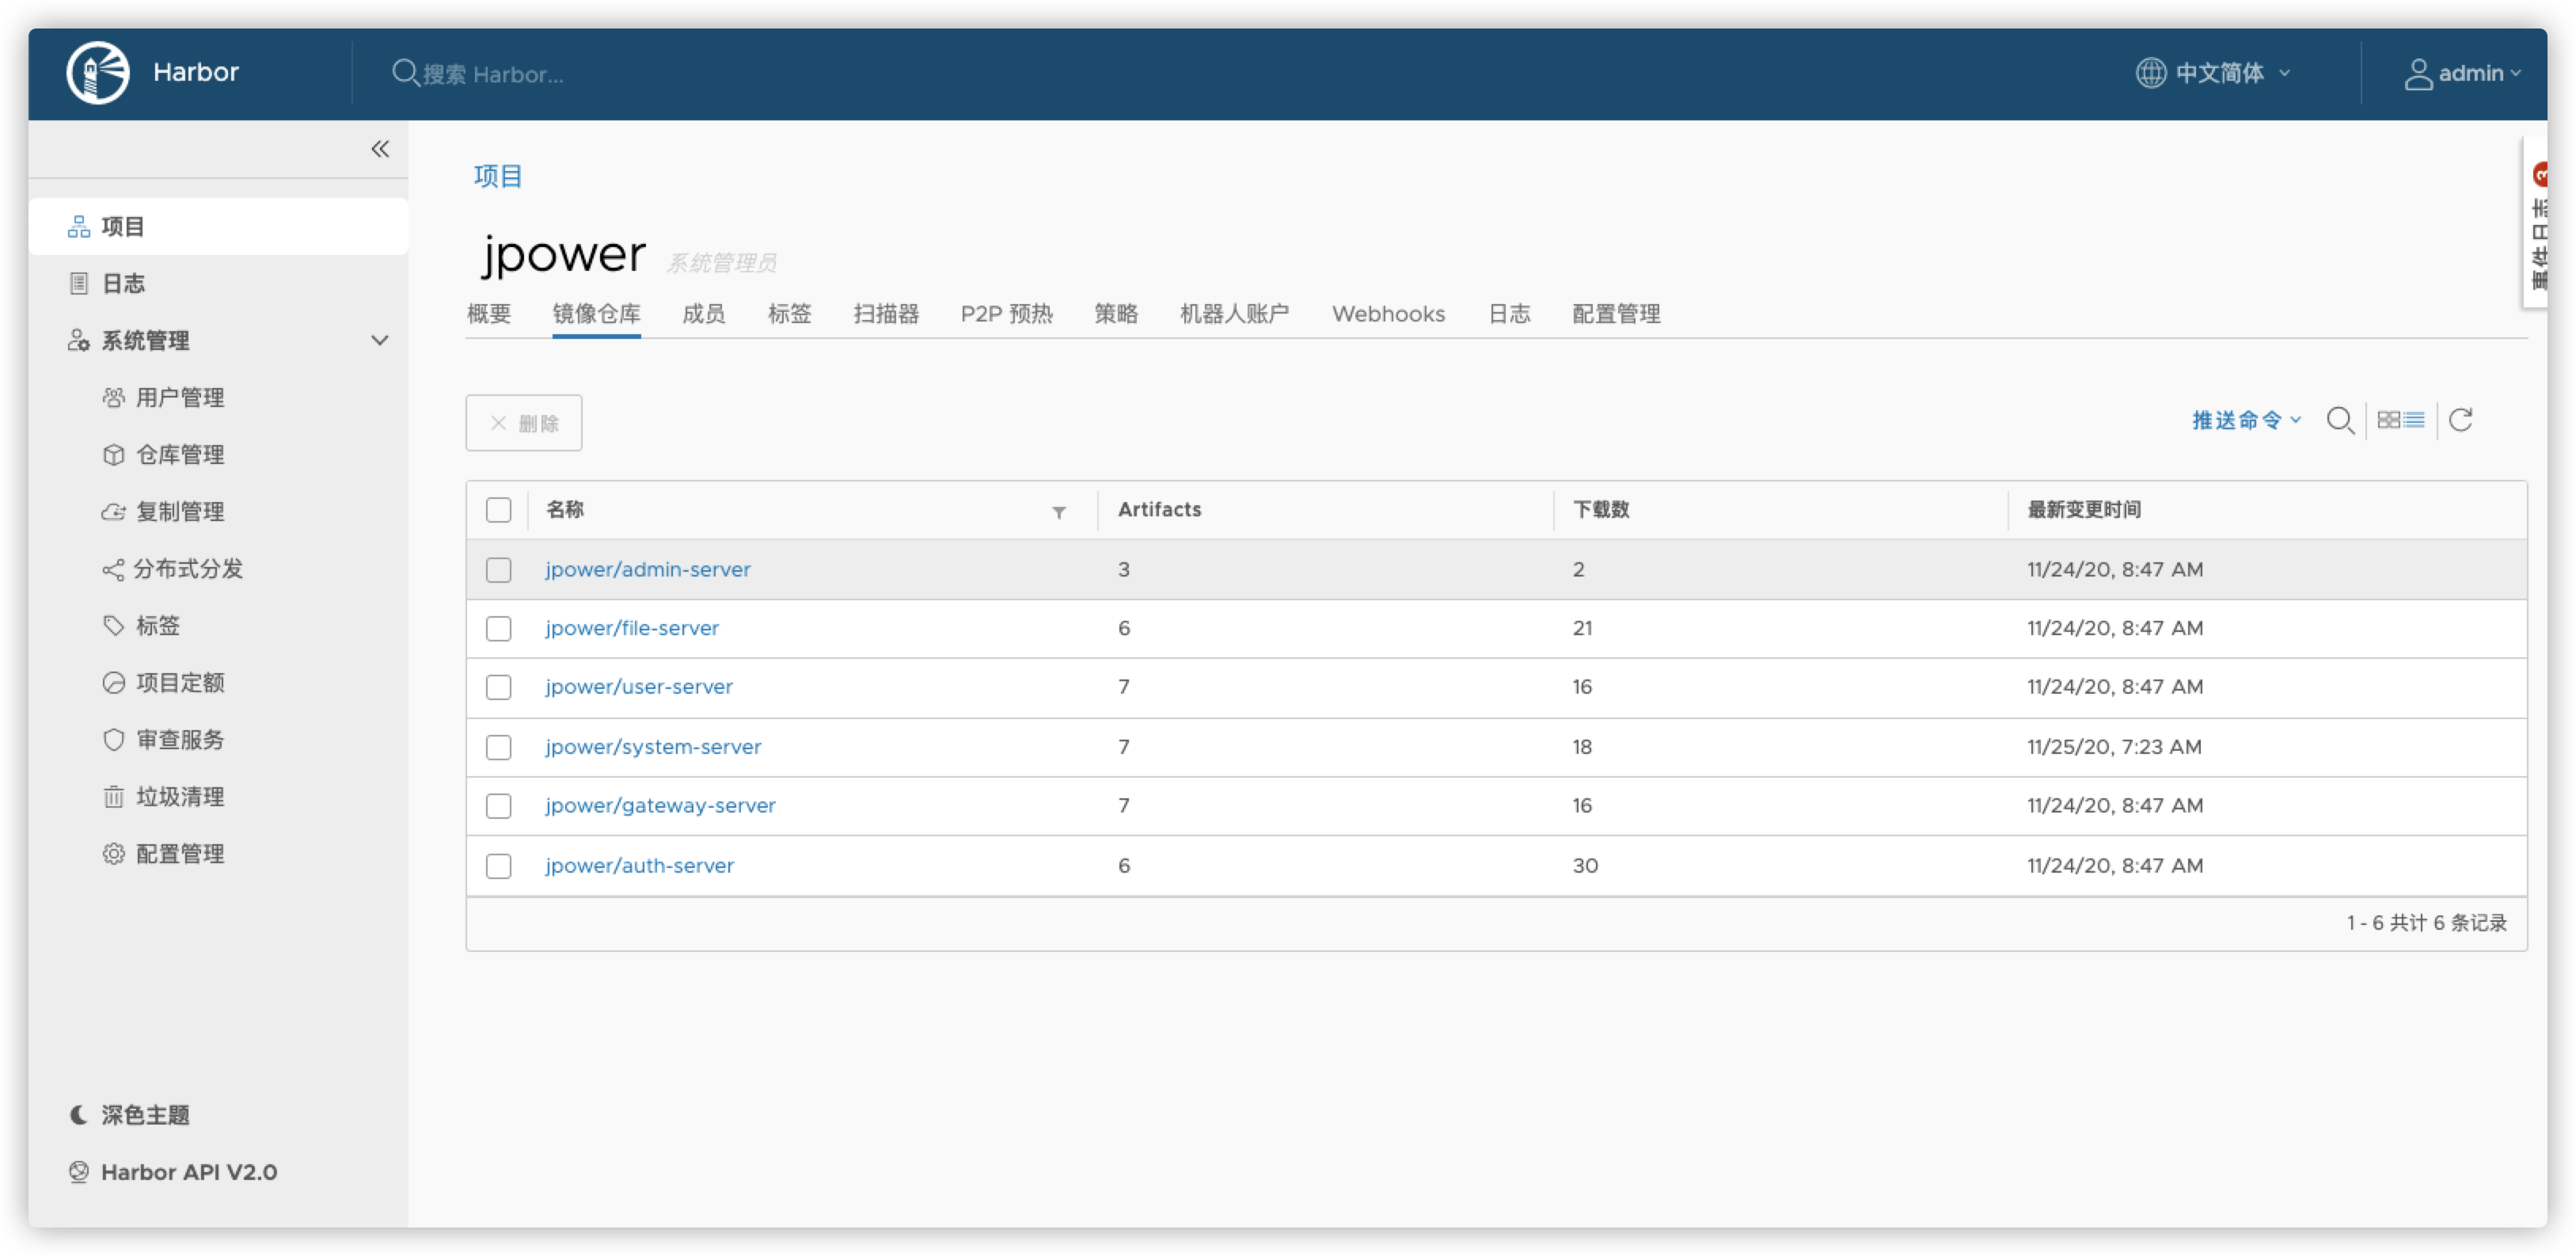Viewport: 2576px width, 1256px height.
Task: Open the jpower/gateway-server repository
Action: coord(660,807)
